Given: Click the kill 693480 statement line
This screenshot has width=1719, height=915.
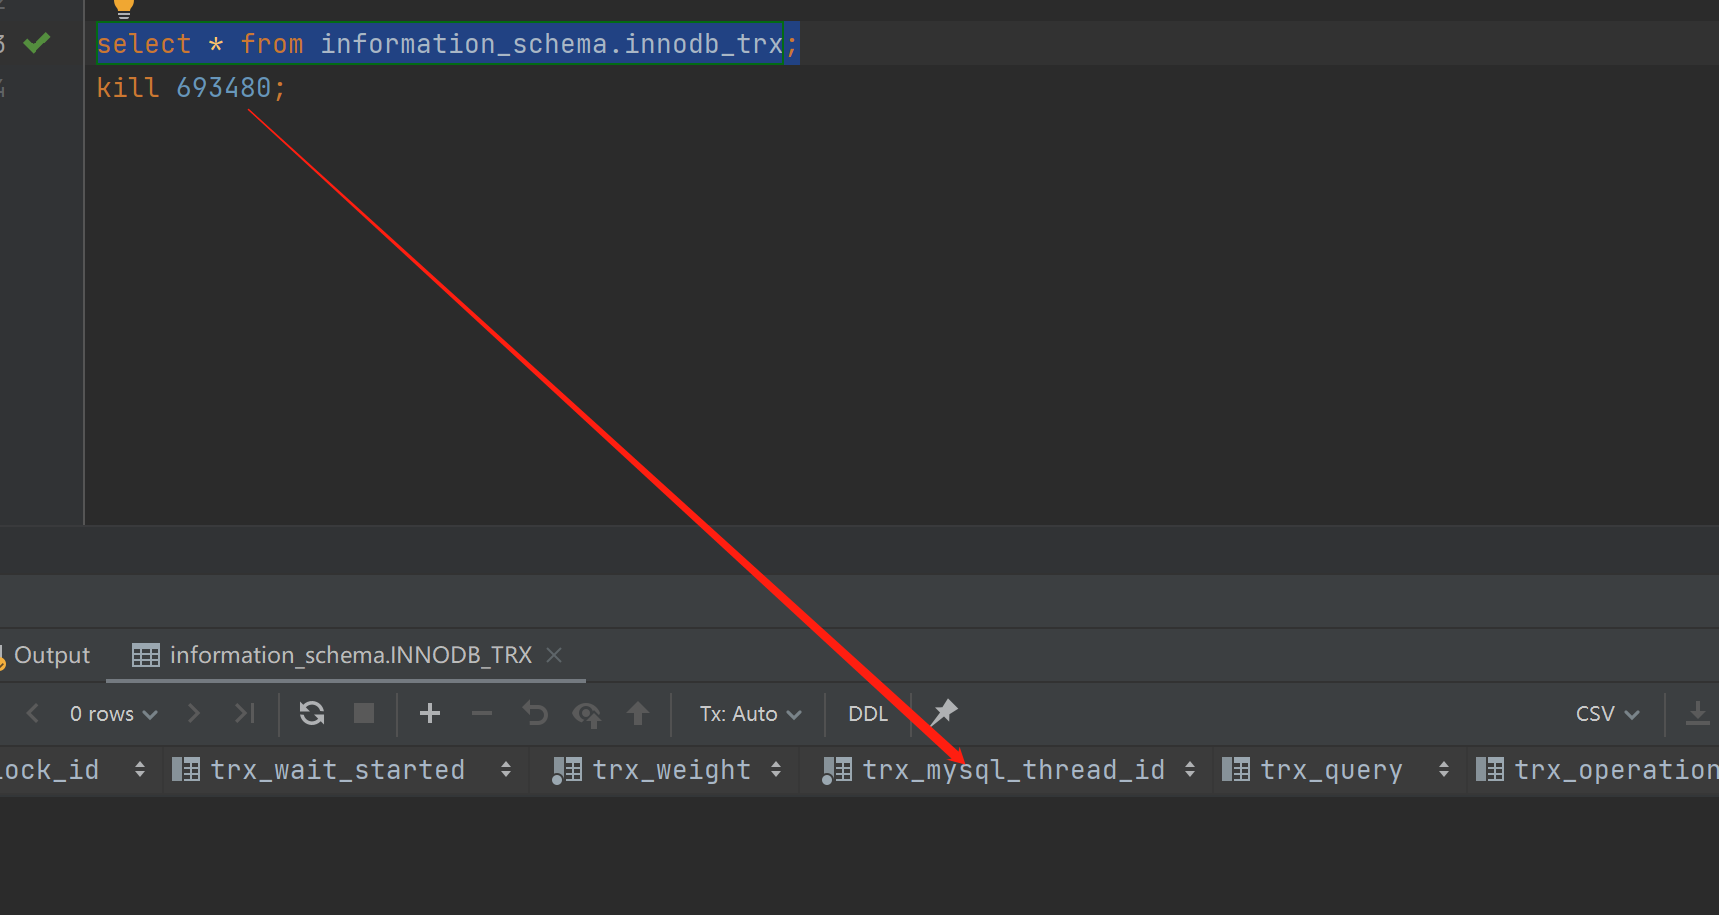Looking at the screenshot, I should click(x=191, y=88).
